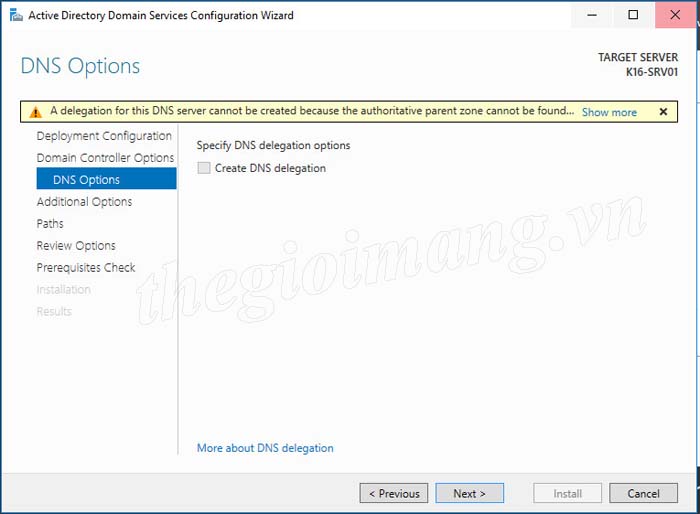Image resolution: width=700 pixels, height=514 pixels.
Task: Proceed with the Next button
Action: [469, 493]
